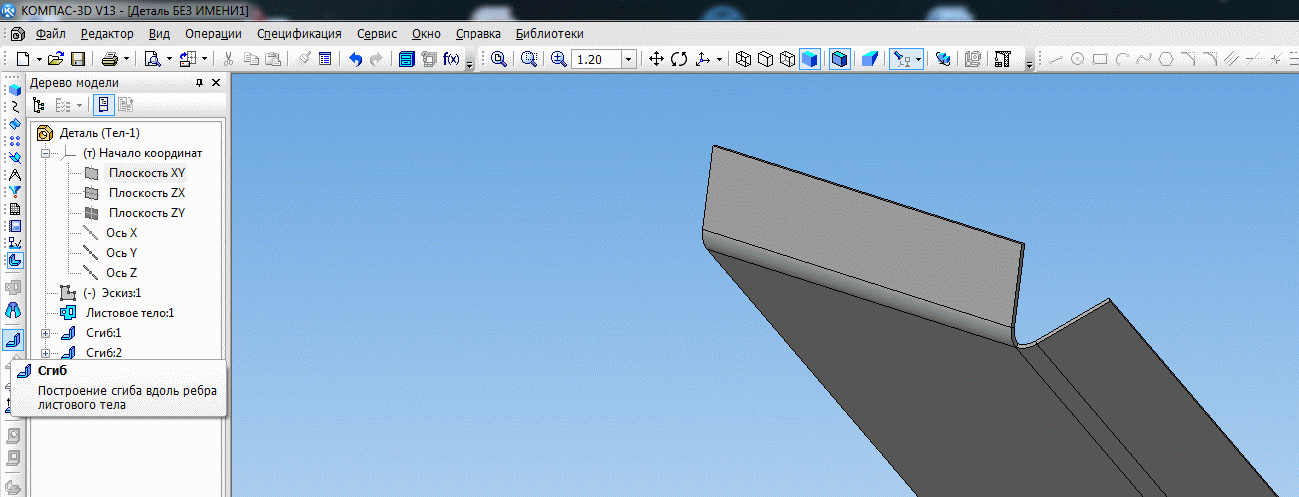Select Плоскость XY in model tree
Viewport: 1299px width, 497px height.
coord(147,173)
